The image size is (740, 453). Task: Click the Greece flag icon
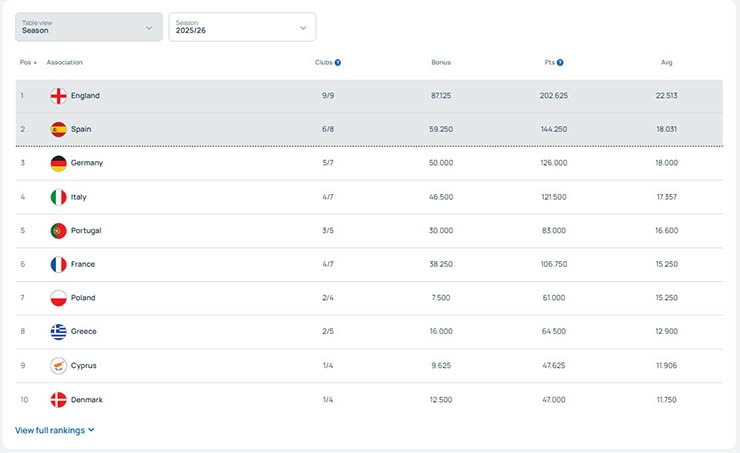pyautogui.click(x=59, y=332)
